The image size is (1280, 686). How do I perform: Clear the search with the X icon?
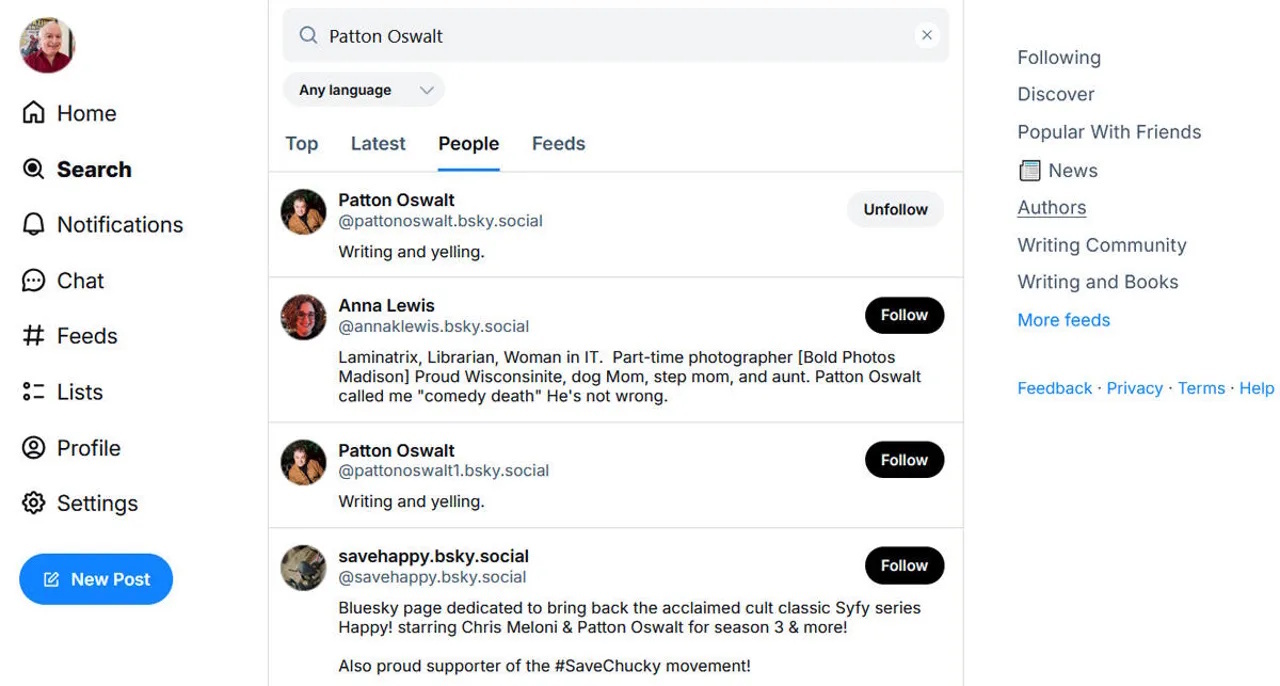(x=927, y=36)
